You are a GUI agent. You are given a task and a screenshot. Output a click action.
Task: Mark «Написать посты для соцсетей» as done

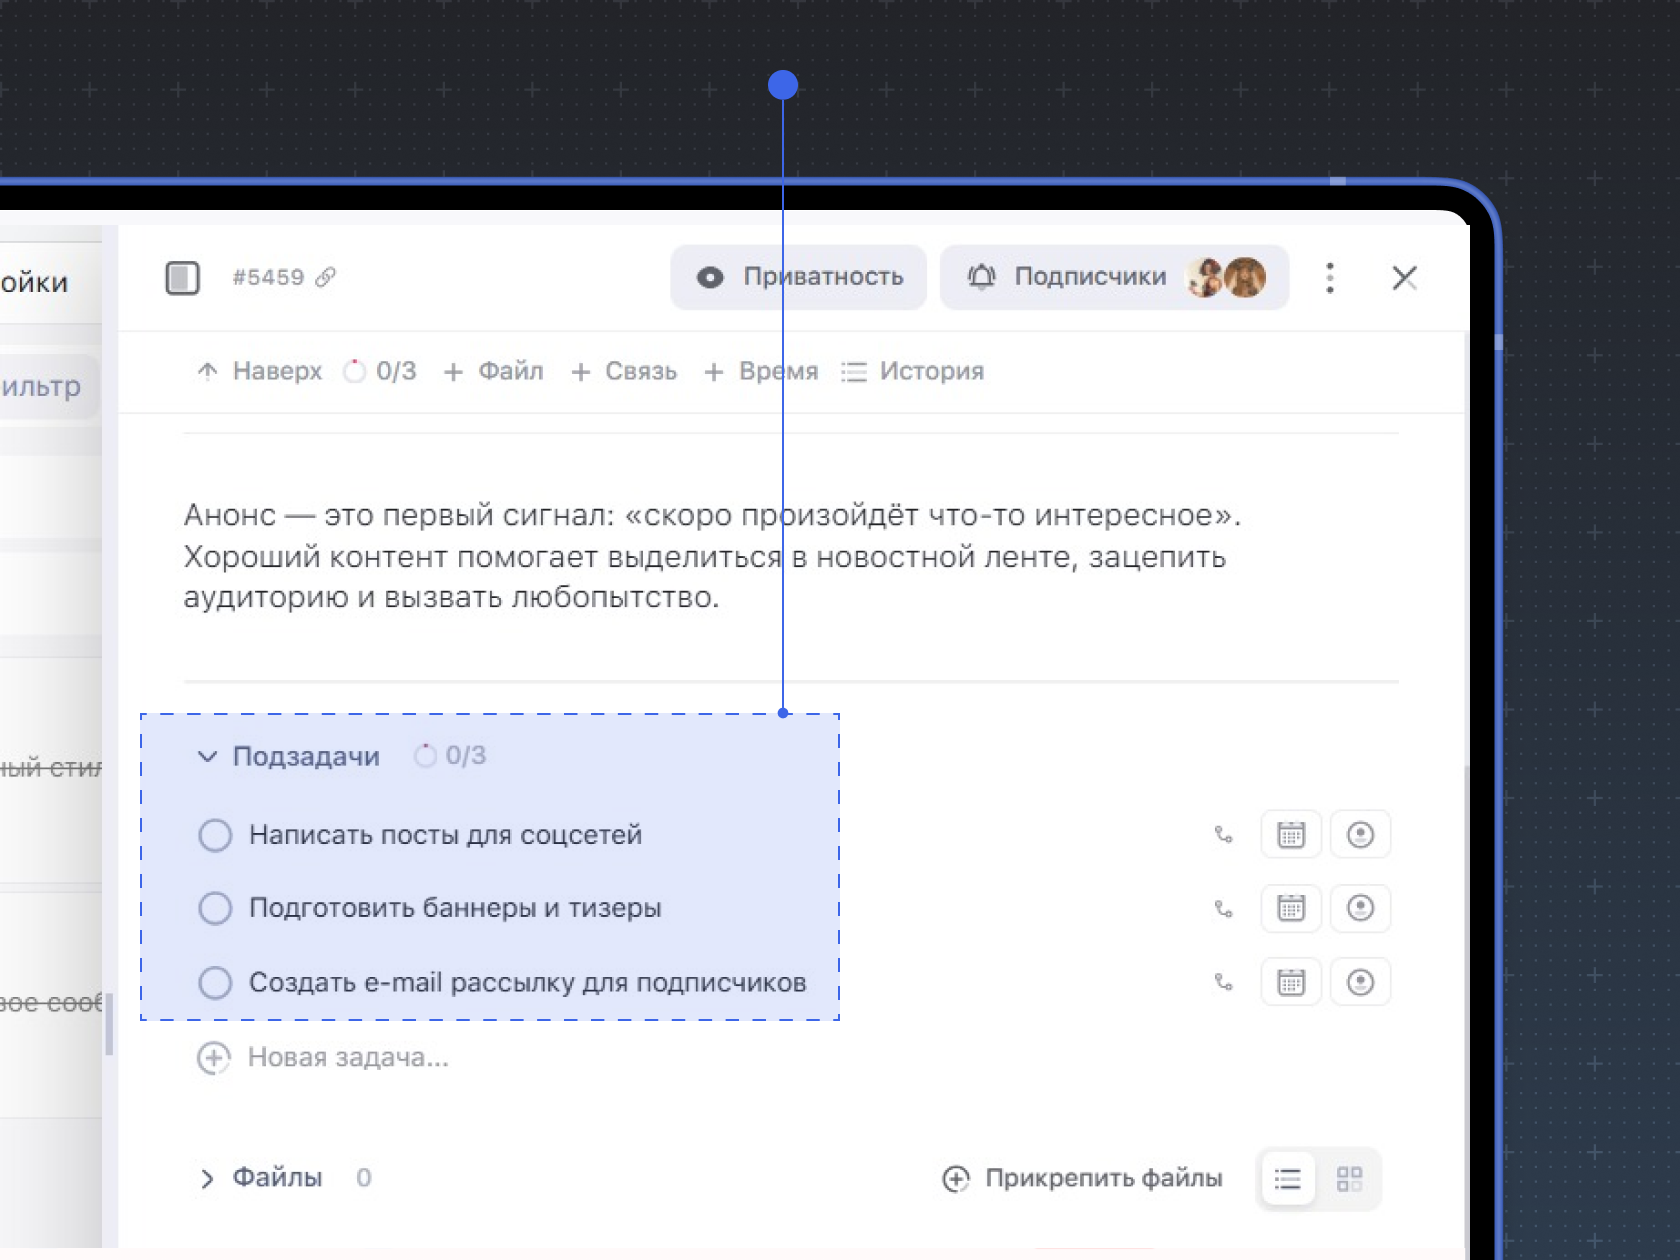215,834
